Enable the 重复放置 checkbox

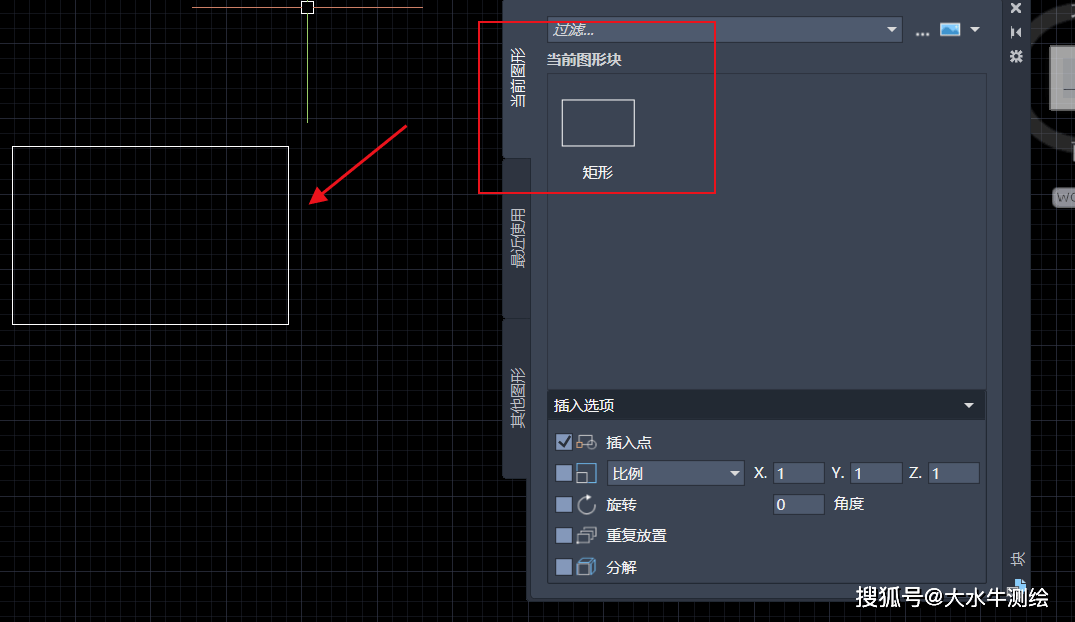pos(564,535)
